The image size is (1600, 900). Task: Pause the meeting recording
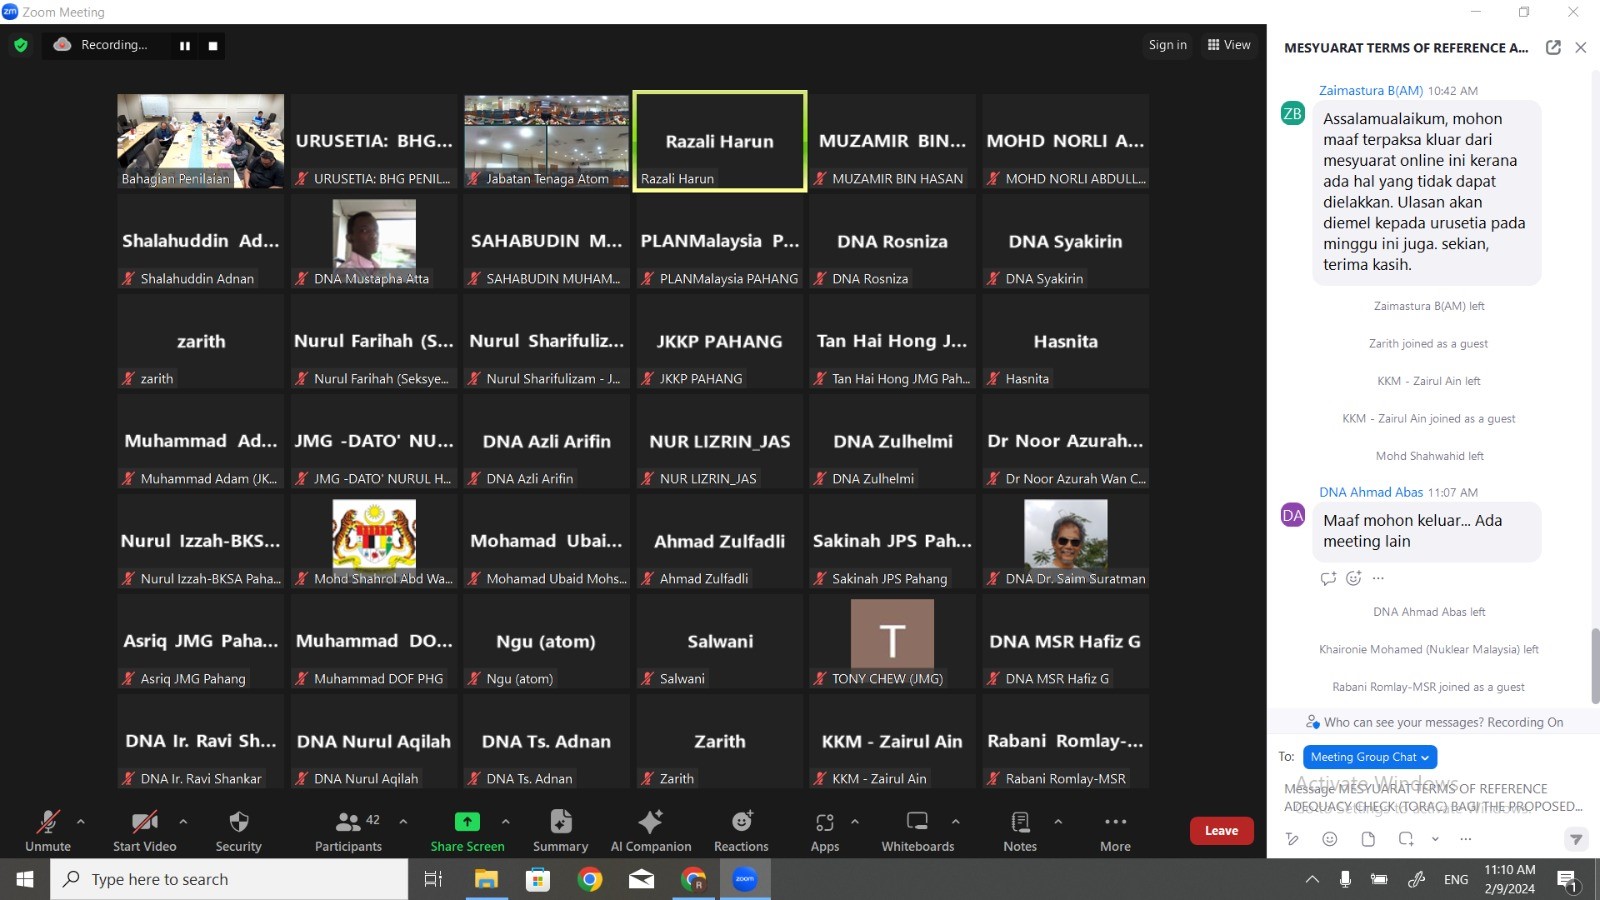[x=185, y=45]
